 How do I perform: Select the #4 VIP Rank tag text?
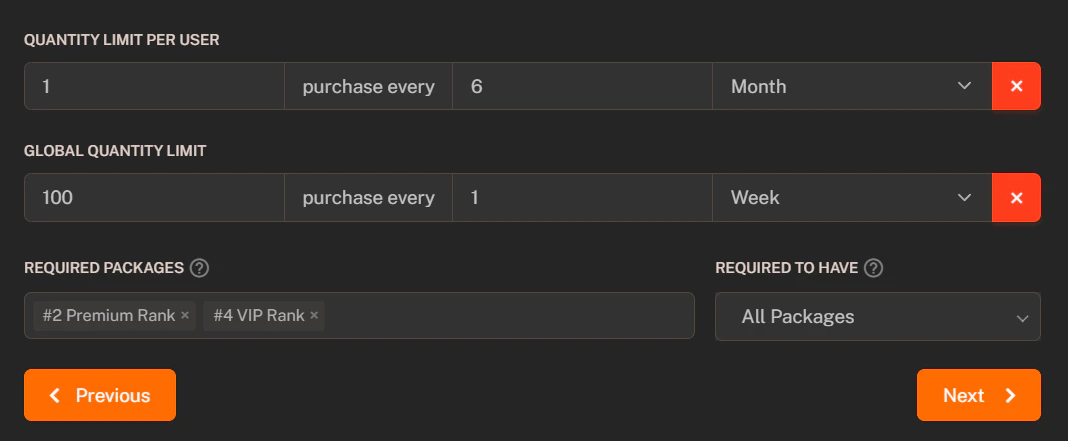pos(259,316)
